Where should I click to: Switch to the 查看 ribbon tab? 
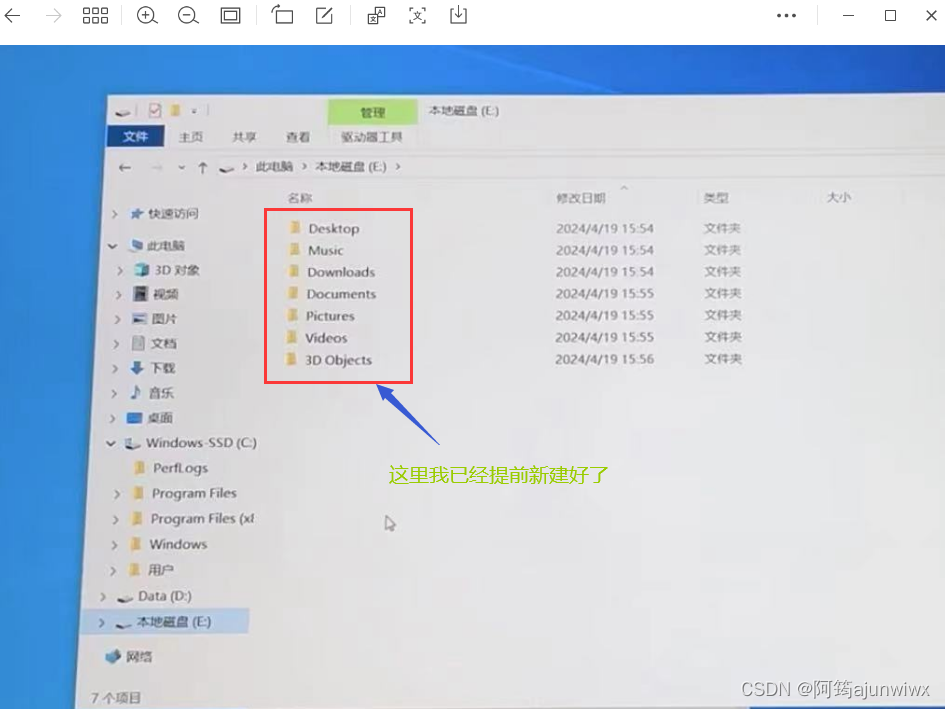tap(298, 137)
